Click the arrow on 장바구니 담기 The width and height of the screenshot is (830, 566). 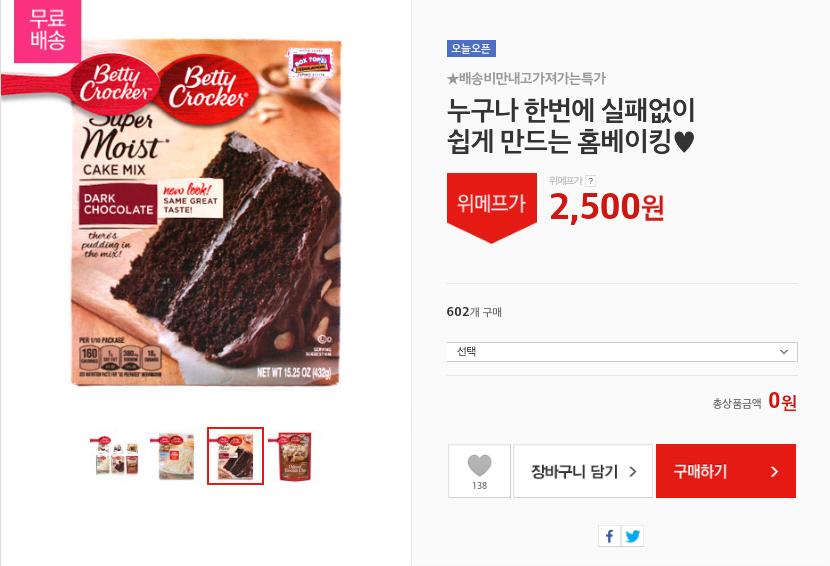pyautogui.click(x=633, y=471)
